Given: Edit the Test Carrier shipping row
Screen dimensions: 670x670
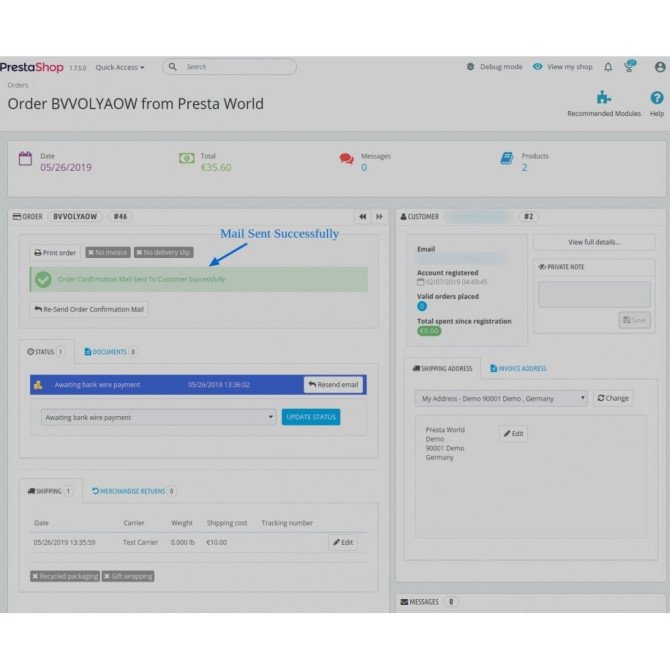Looking at the screenshot, I should coord(343,542).
